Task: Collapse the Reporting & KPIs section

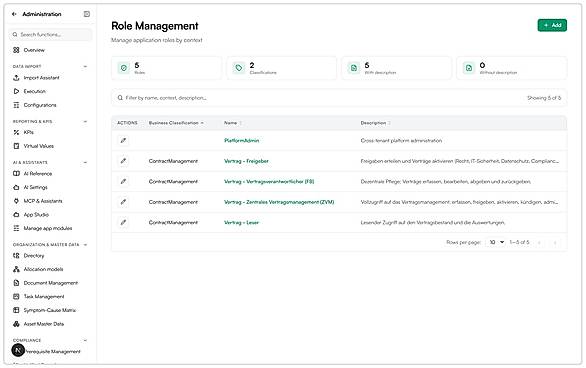Action: point(85,121)
